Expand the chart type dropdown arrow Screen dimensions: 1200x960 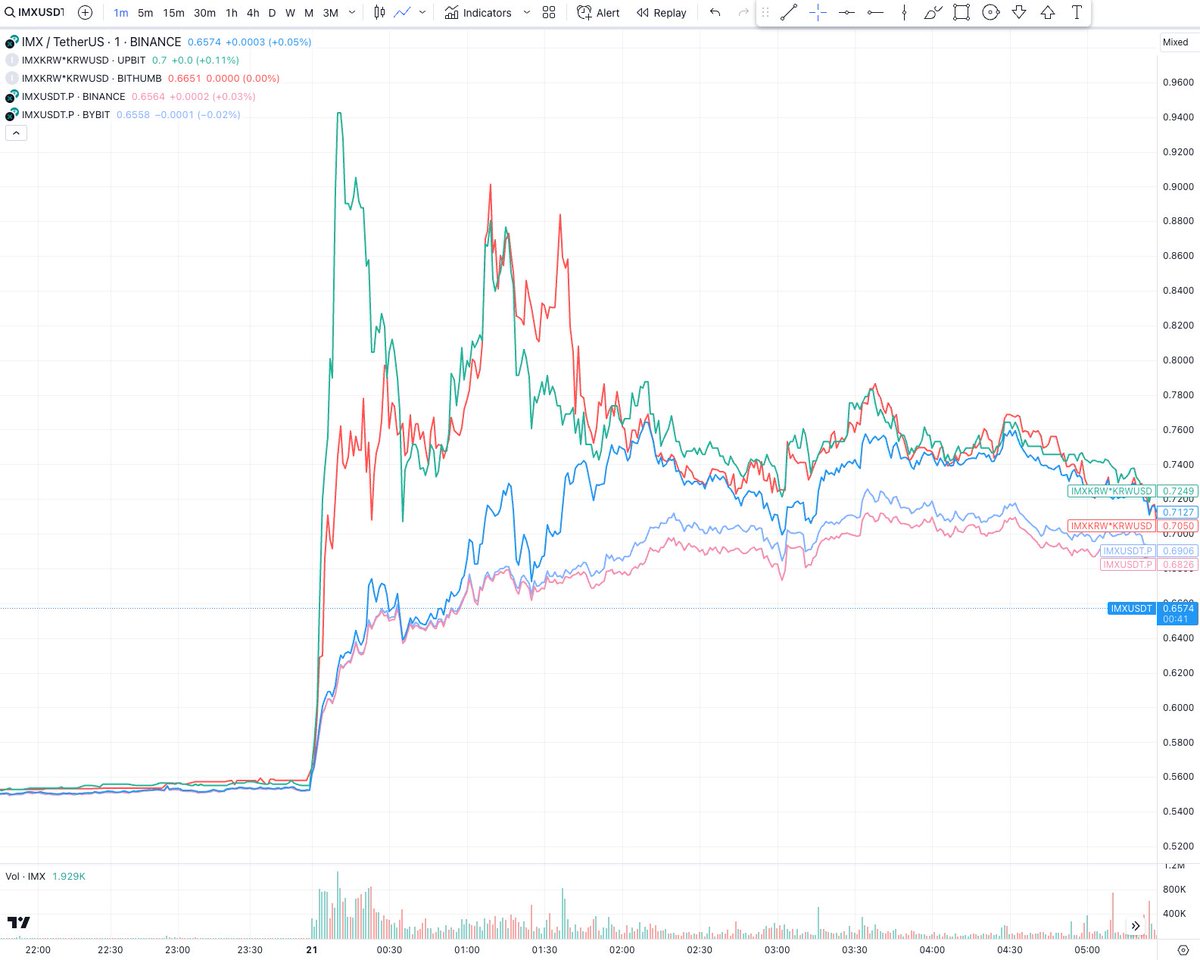pyautogui.click(x=424, y=13)
